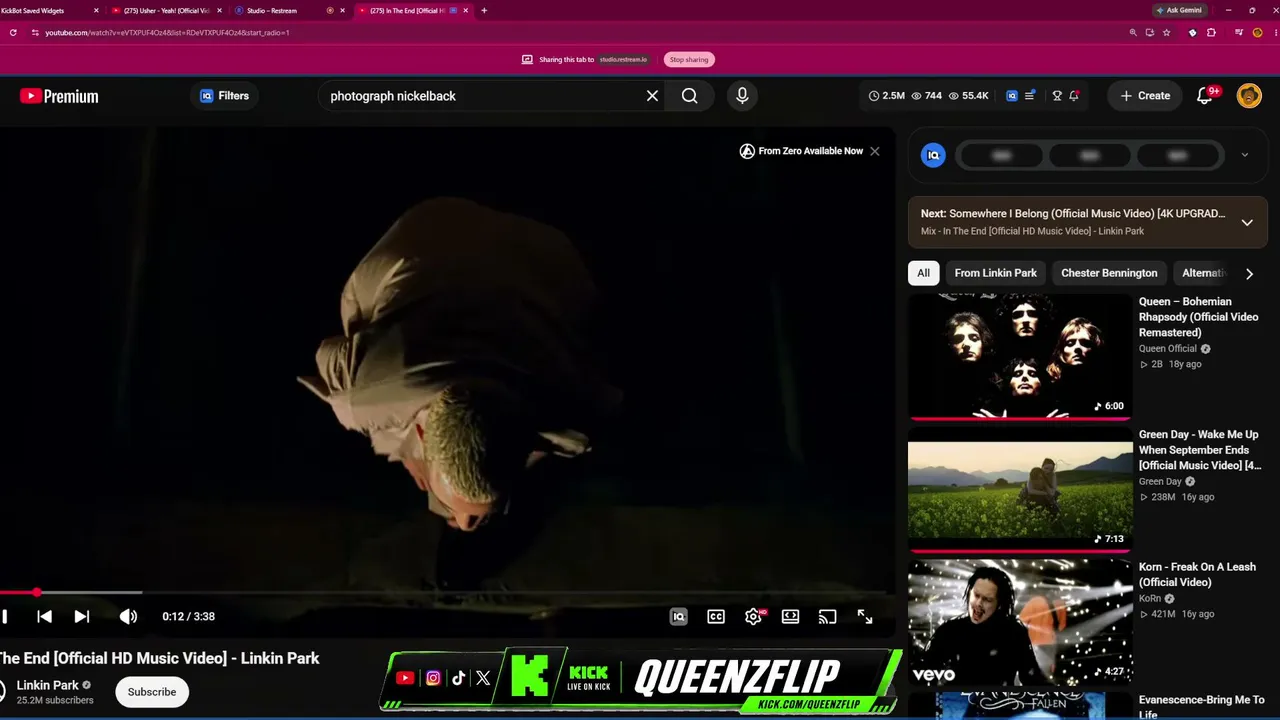Screen dimensions: 1280x720
Task: Click the Ask Gemini button
Action: coord(1179,10)
